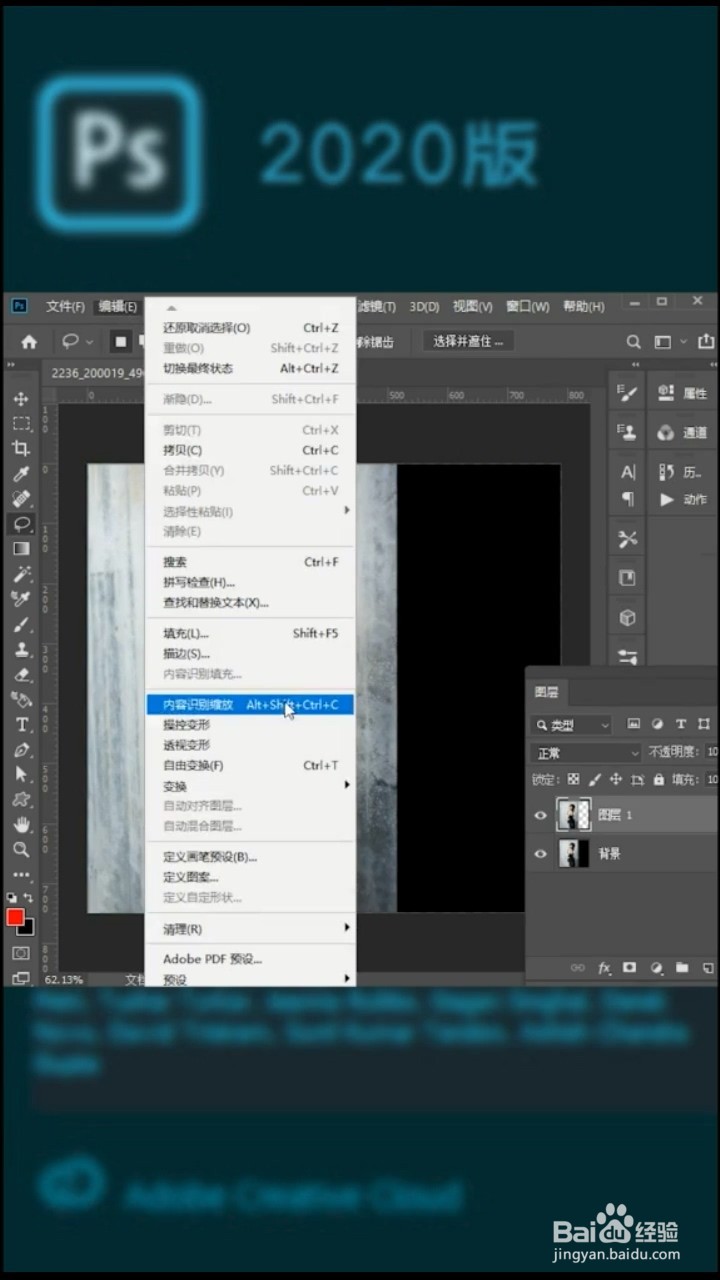Image resolution: width=720 pixels, height=1280 pixels.
Task: Open the 3D cube panel icon
Action: click(x=628, y=617)
